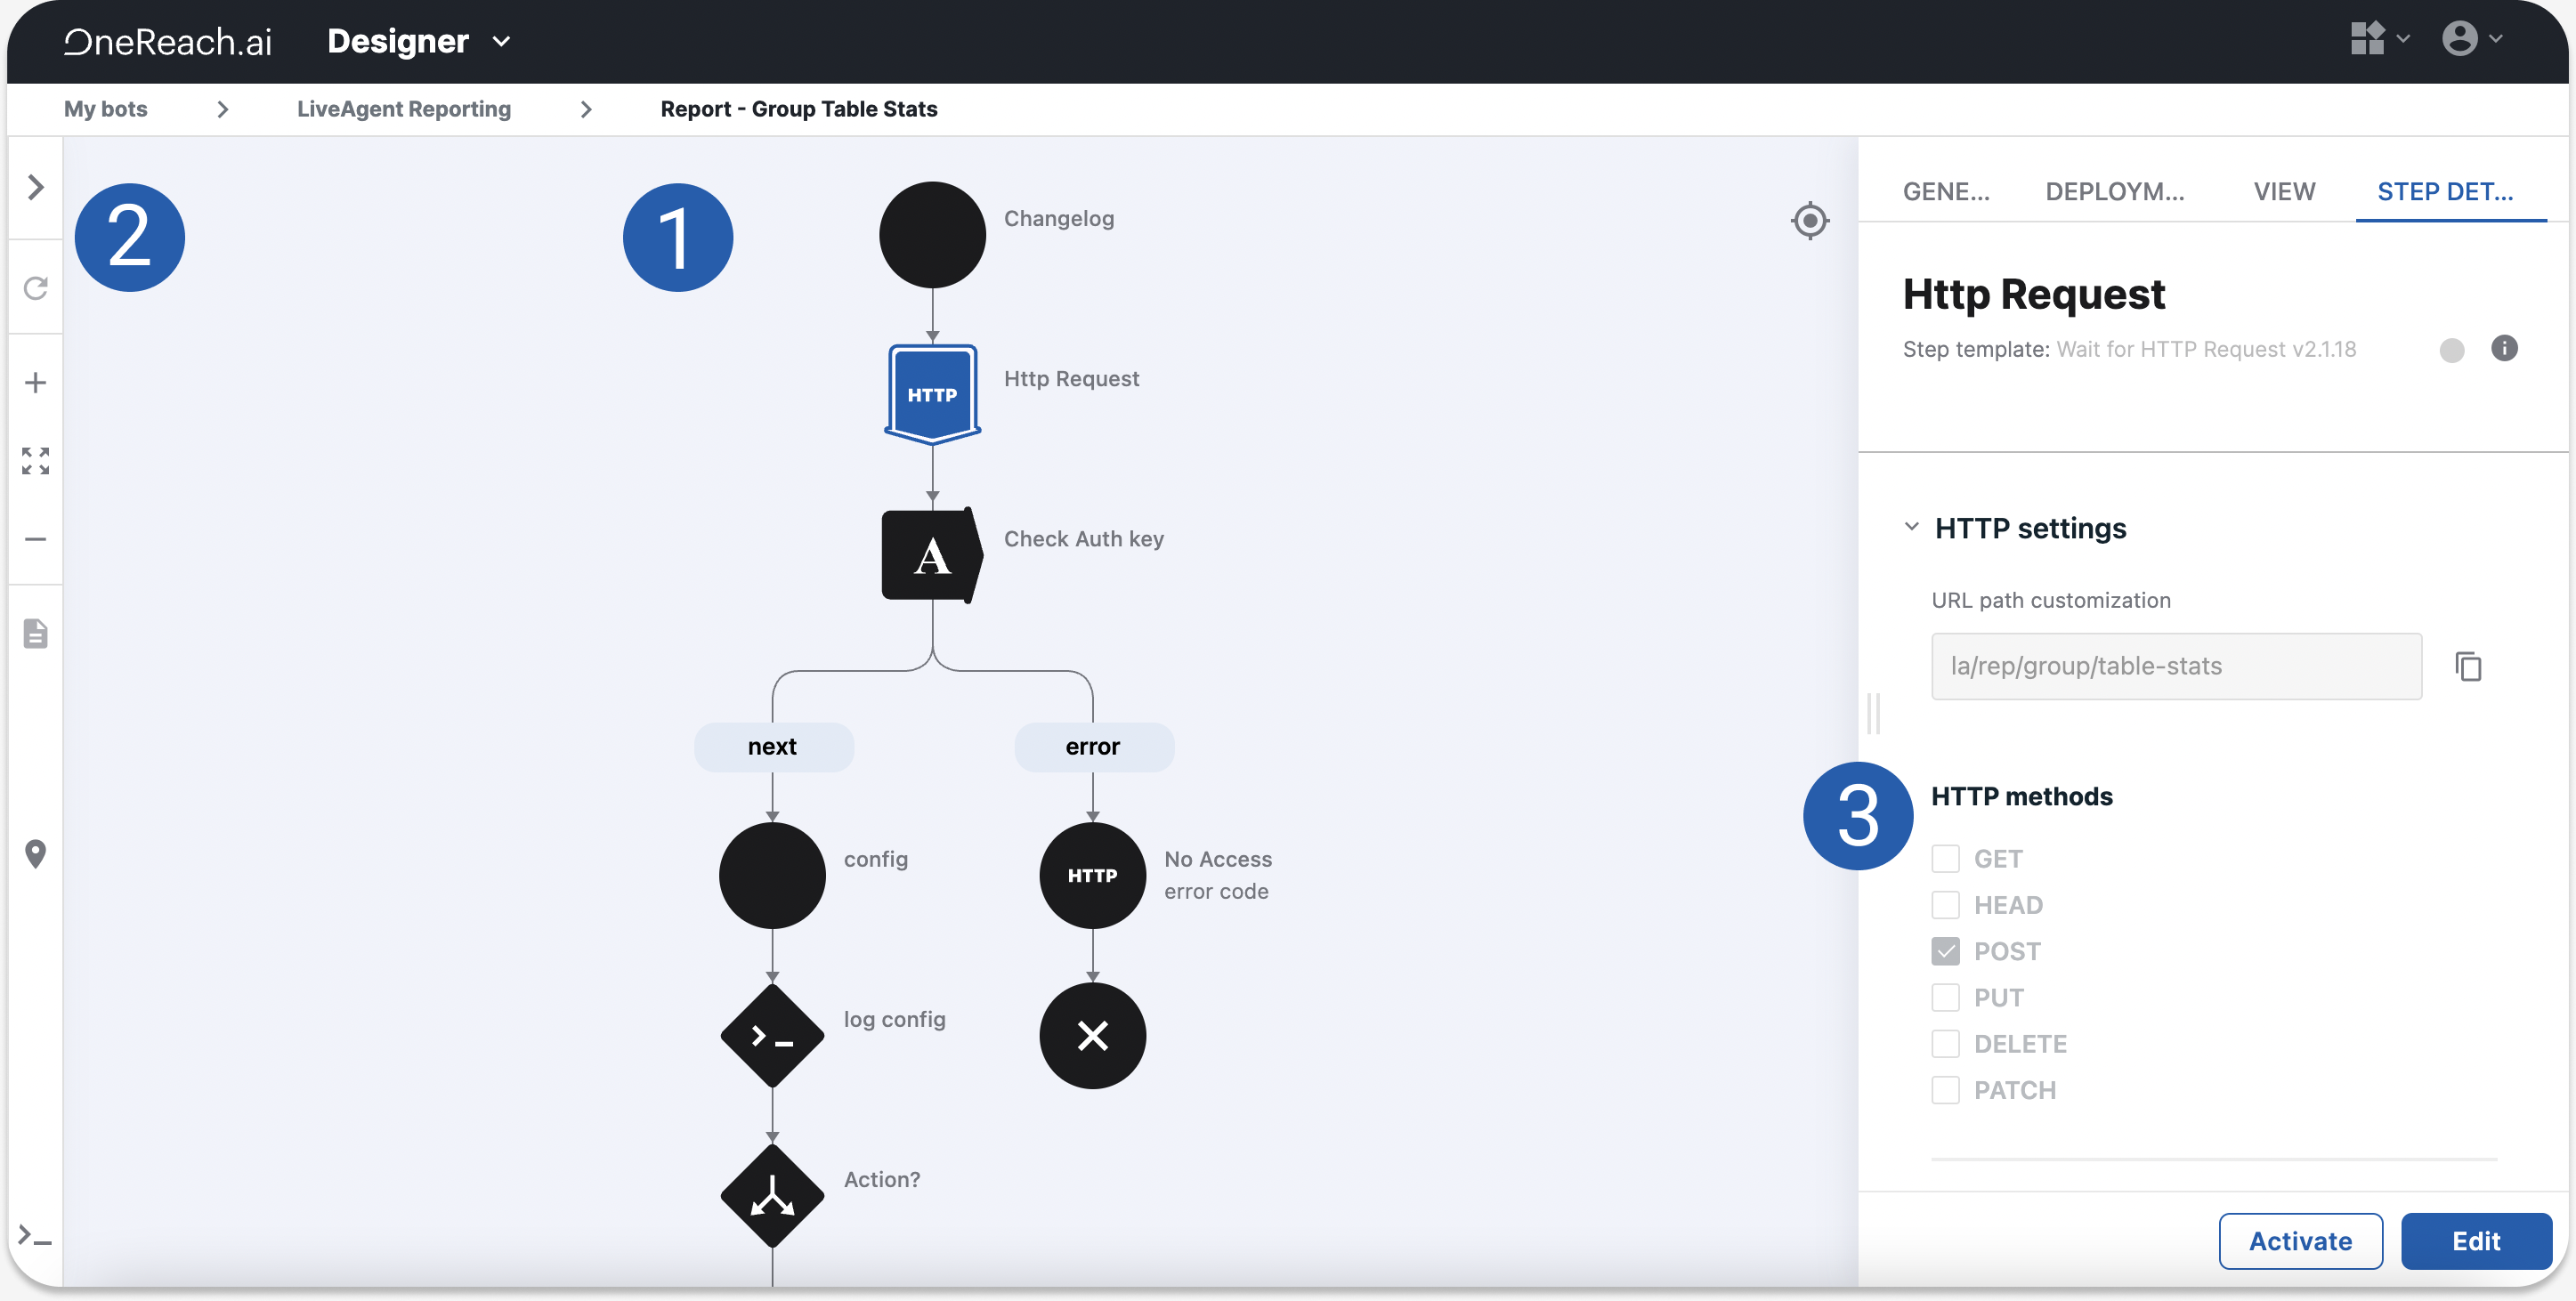Copy the URL path with copy icon
The image size is (2576, 1301).
pyautogui.click(x=2468, y=666)
